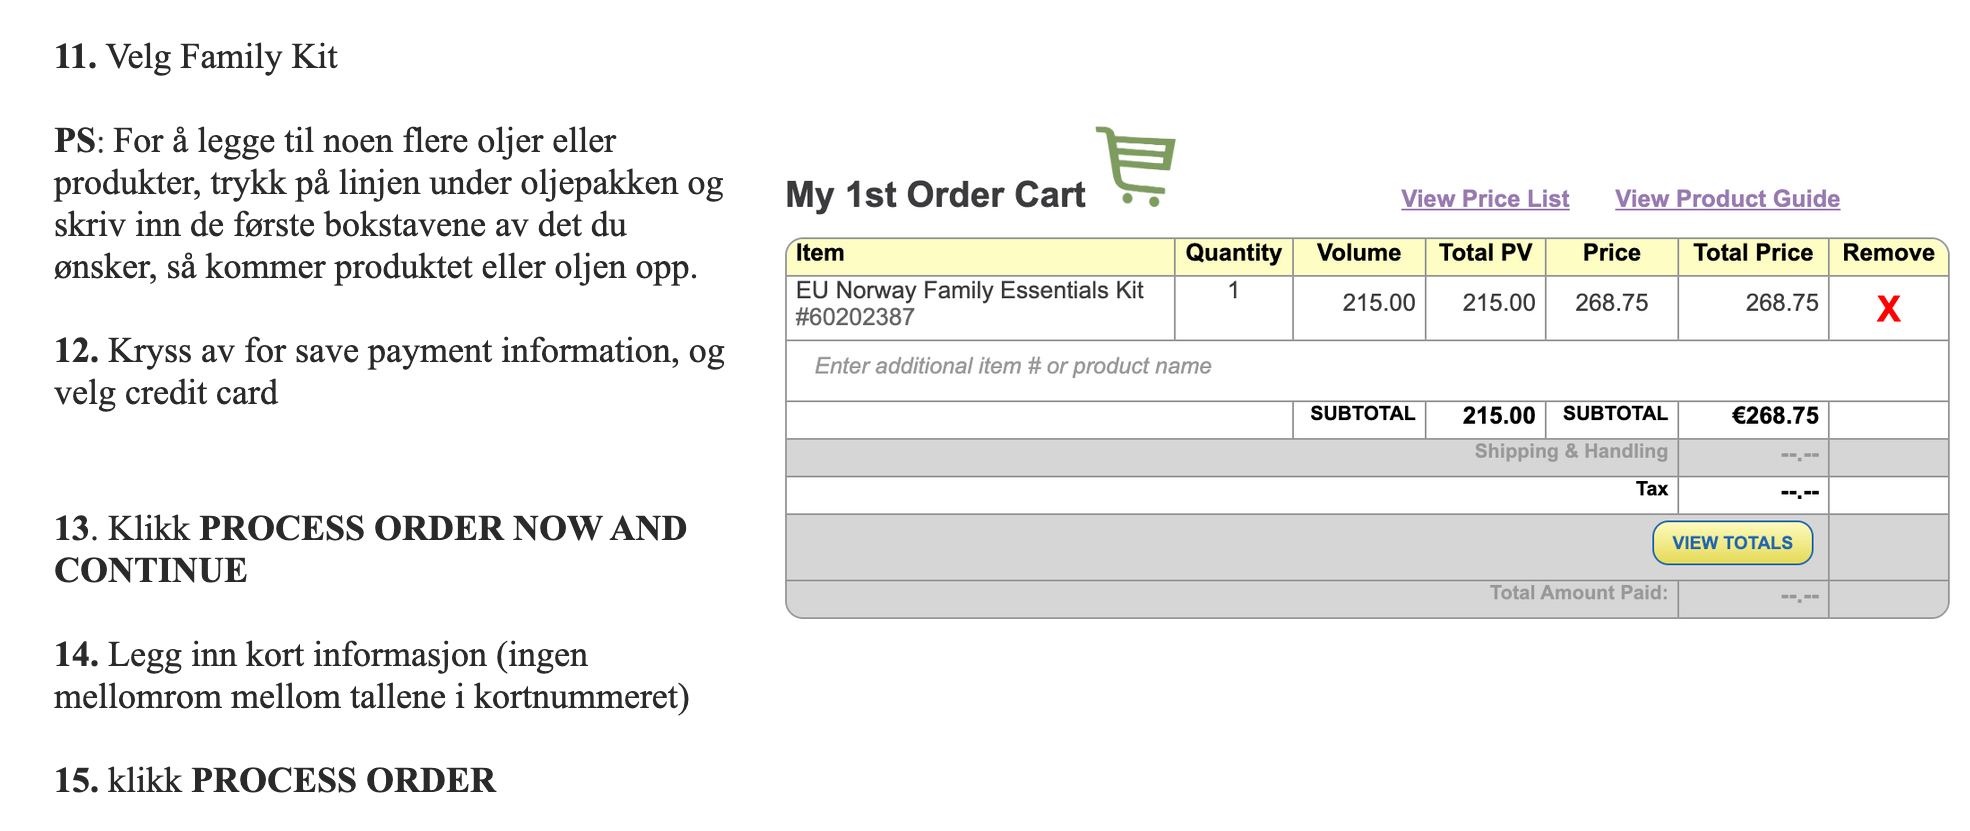Click the Volume column header

point(1358,254)
